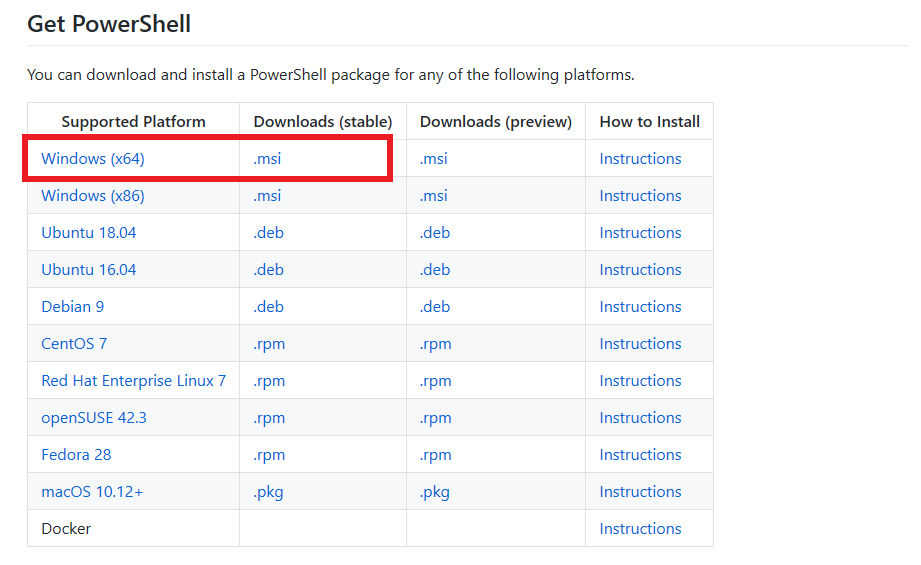Download the preview .msi for Windows (x86)

tap(433, 196)
